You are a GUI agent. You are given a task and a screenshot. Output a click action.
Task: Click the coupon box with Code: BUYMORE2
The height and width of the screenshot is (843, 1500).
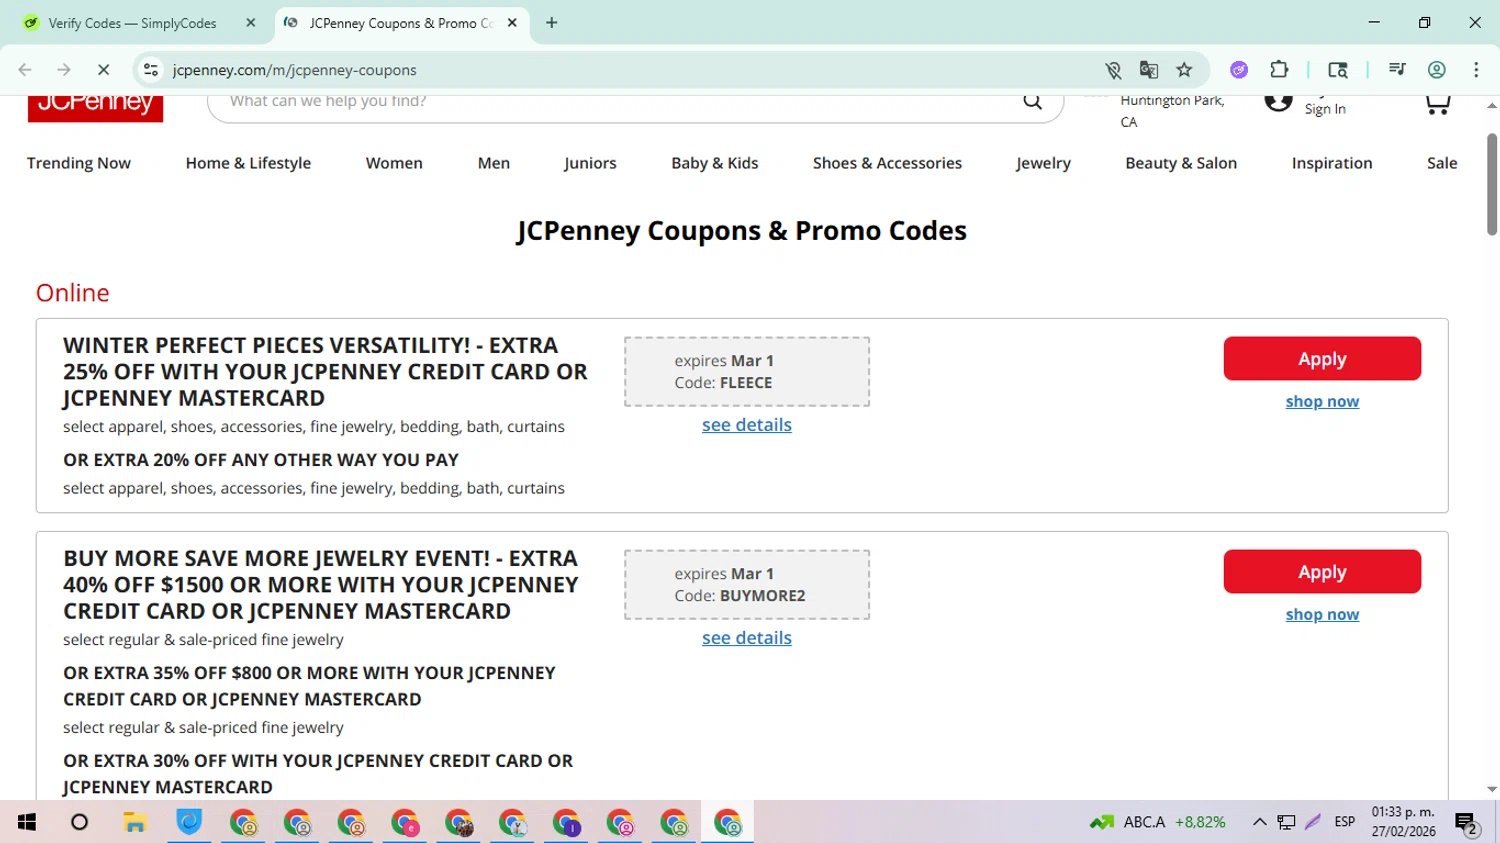pyautogui.click(x=747, y=585)
